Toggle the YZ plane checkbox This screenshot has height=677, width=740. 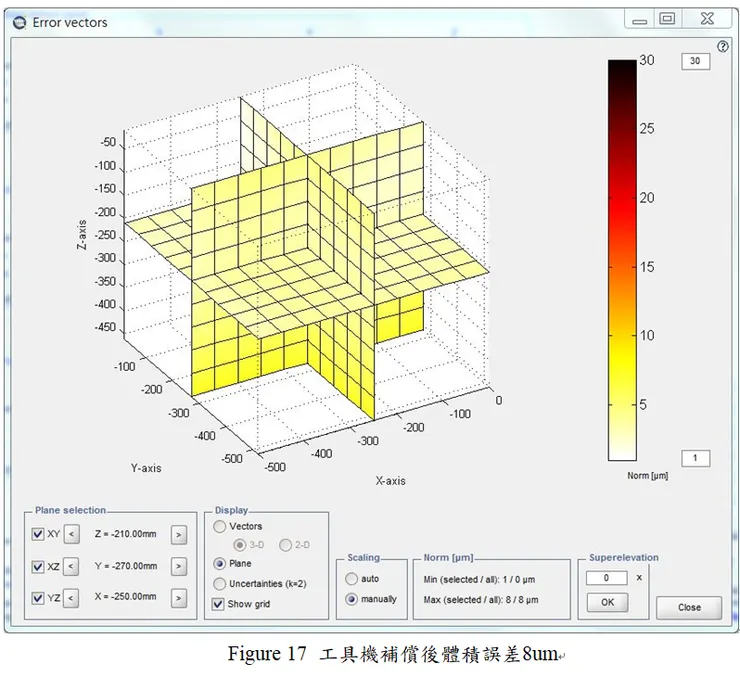(x=38, y=598)
